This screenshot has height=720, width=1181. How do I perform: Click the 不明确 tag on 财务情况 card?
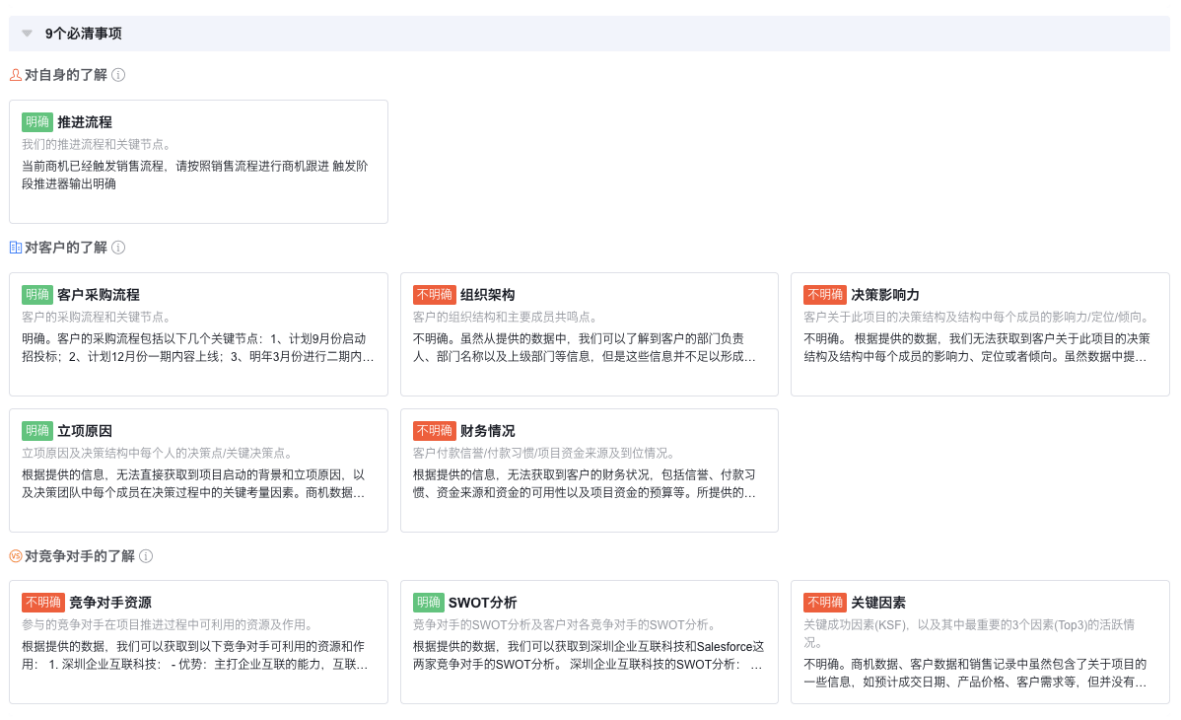click(435, 431)
